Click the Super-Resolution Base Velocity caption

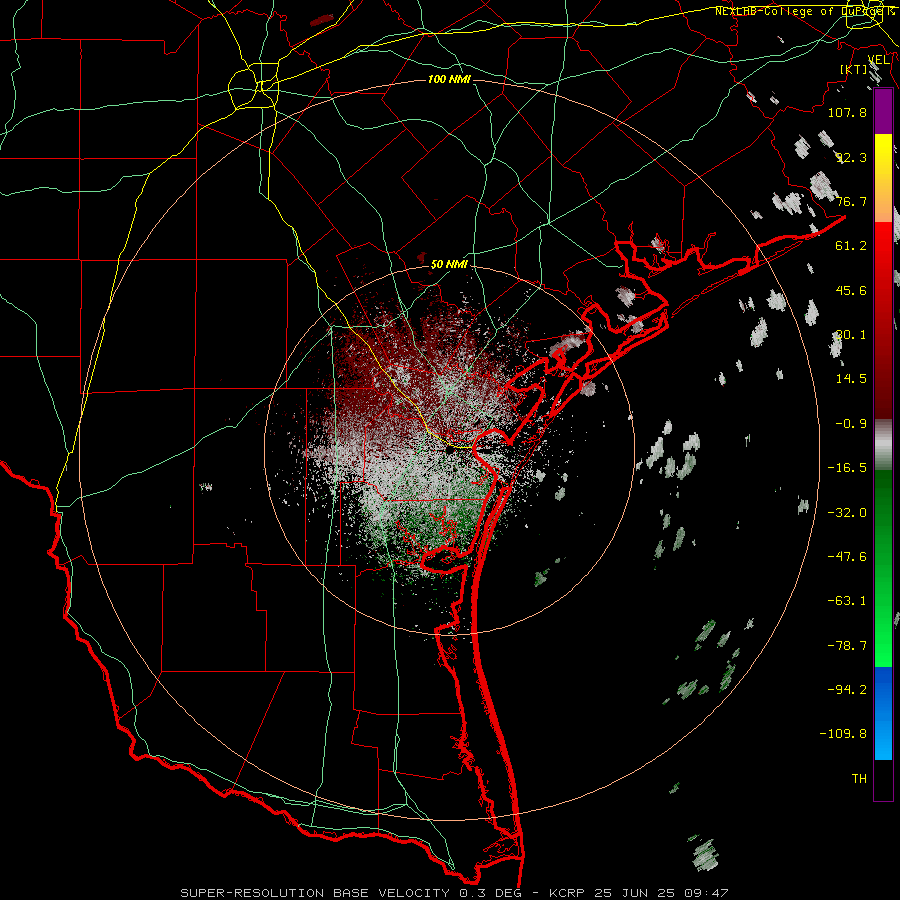click(x=454, y=893)
